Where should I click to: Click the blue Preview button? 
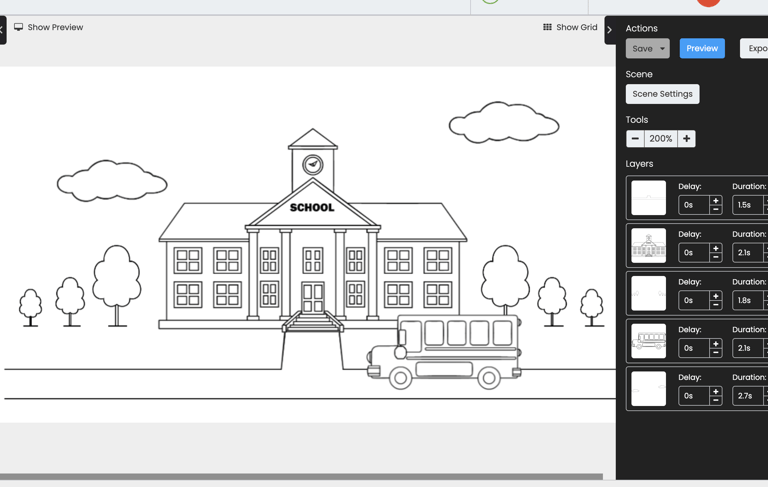(x=702, y=49)
